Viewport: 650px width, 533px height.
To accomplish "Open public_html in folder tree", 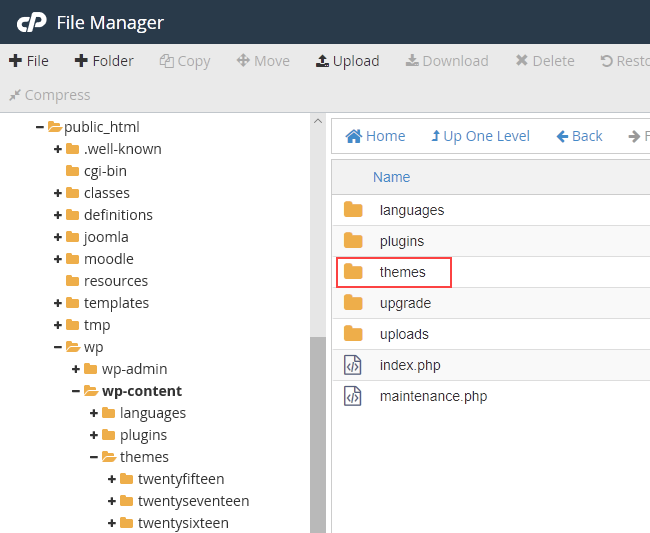I will point(102,127).
